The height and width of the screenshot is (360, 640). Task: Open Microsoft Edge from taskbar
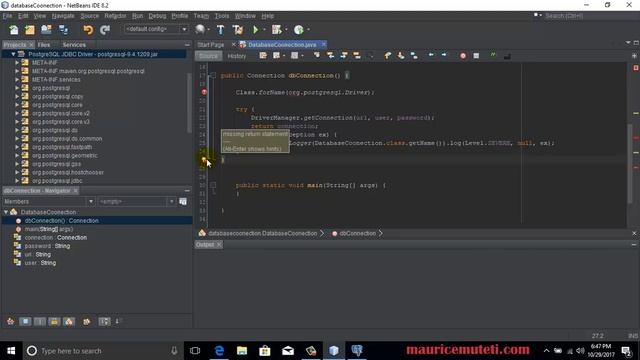219,351
